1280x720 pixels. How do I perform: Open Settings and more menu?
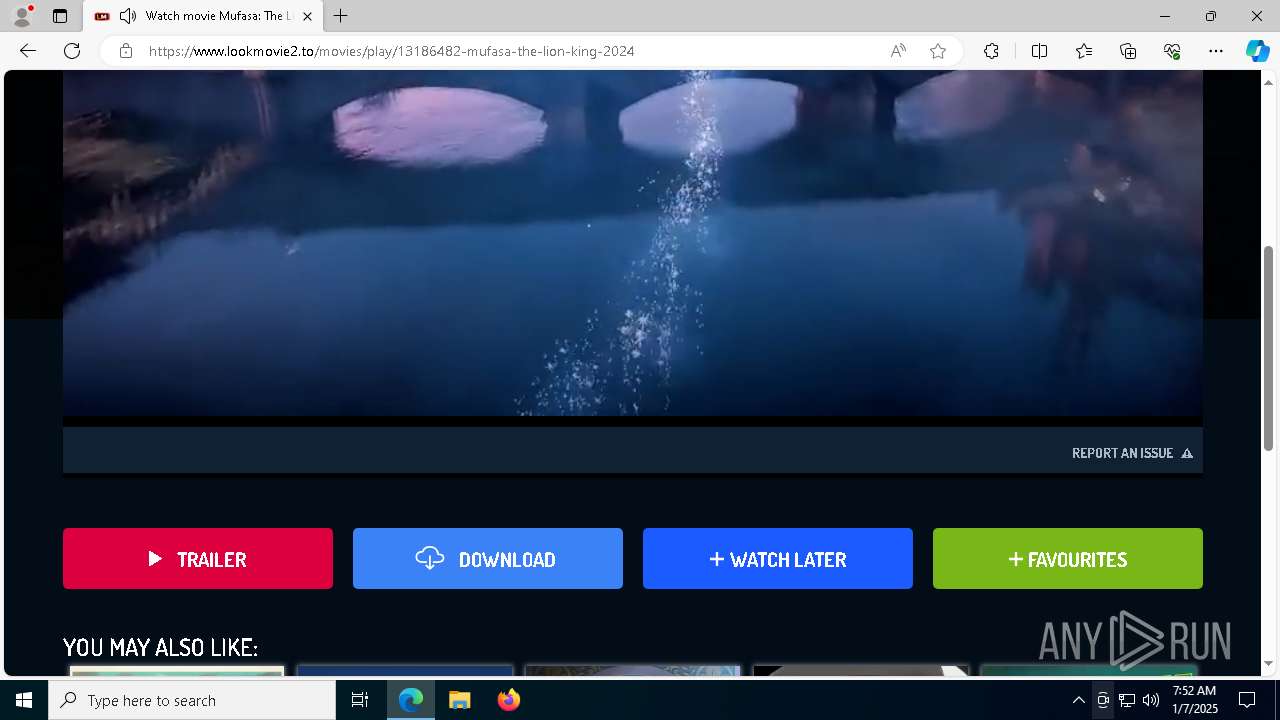tap(1216, 51)
